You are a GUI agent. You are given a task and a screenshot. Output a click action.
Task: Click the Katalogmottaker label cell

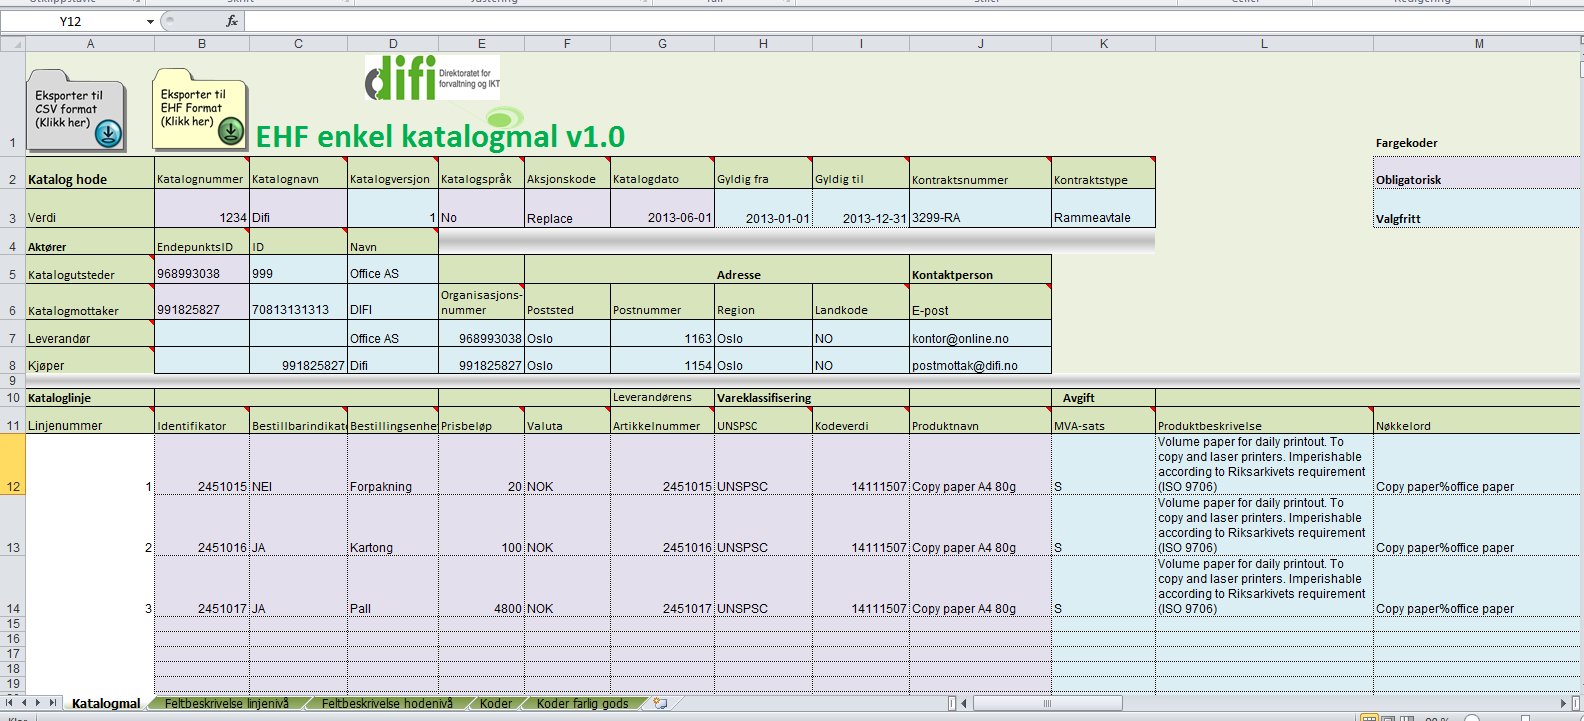90,301
